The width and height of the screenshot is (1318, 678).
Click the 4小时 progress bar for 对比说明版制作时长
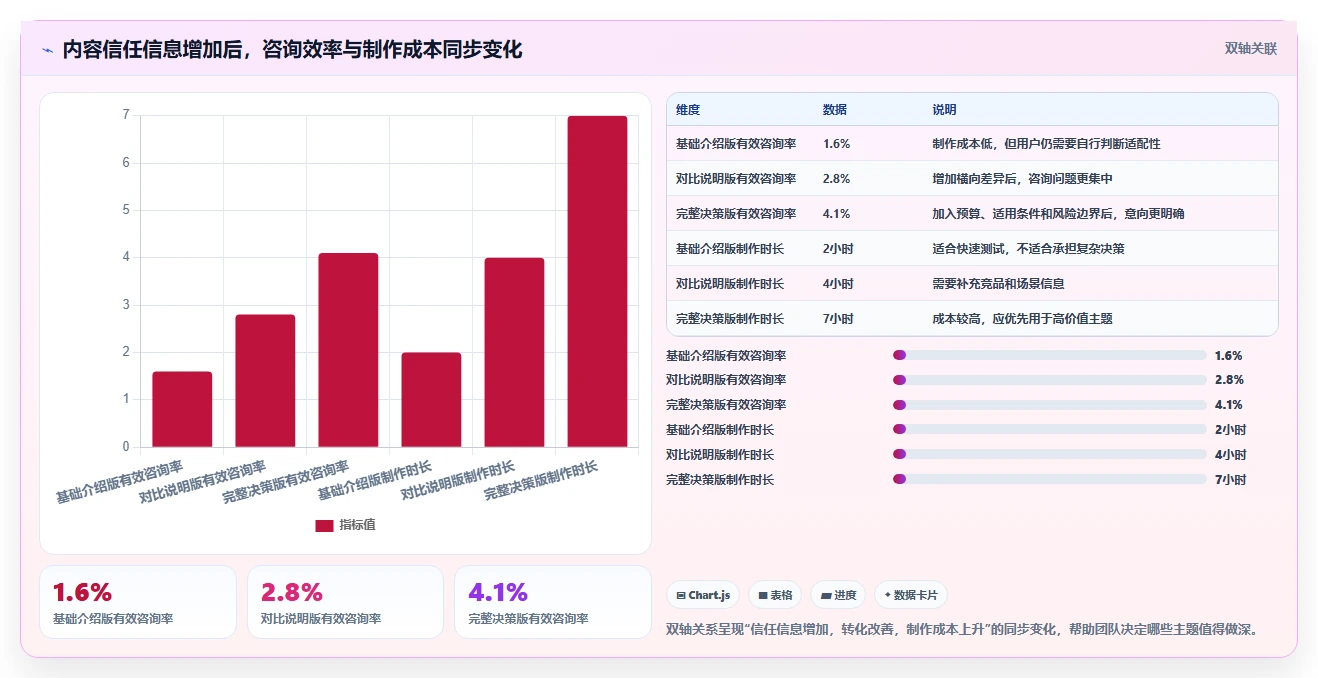[x=1049, y=455]
